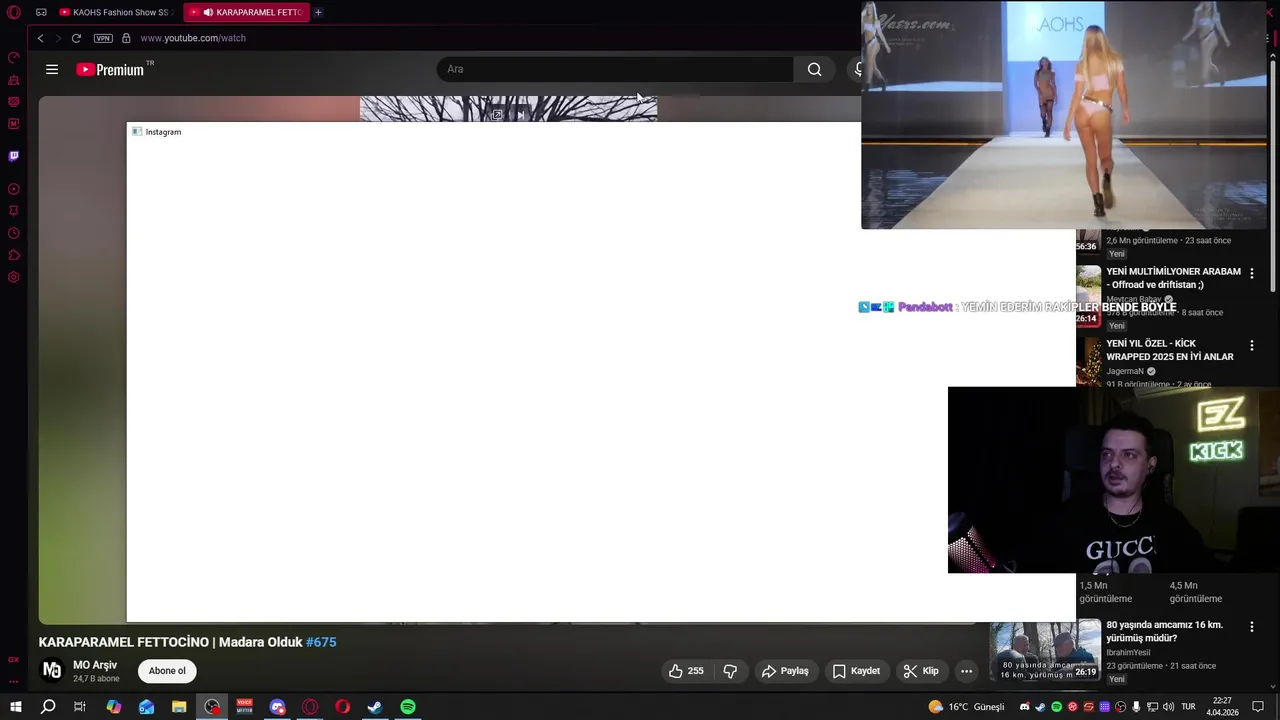Image resolution: width=1280 pixels, height=720 pixels.
Task: Open 80 yaşında amcamız video title
Action: pyautogui.click(x=1164, y=631)
